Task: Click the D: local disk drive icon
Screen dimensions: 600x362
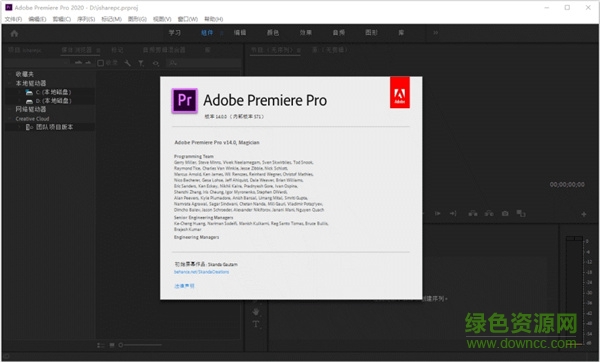Action: pos(29,101)
